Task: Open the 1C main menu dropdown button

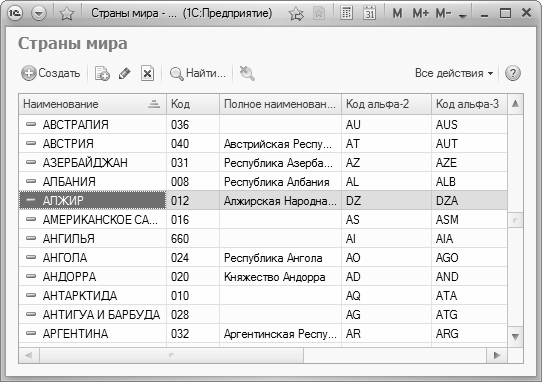Action: (x=39, y=13)
